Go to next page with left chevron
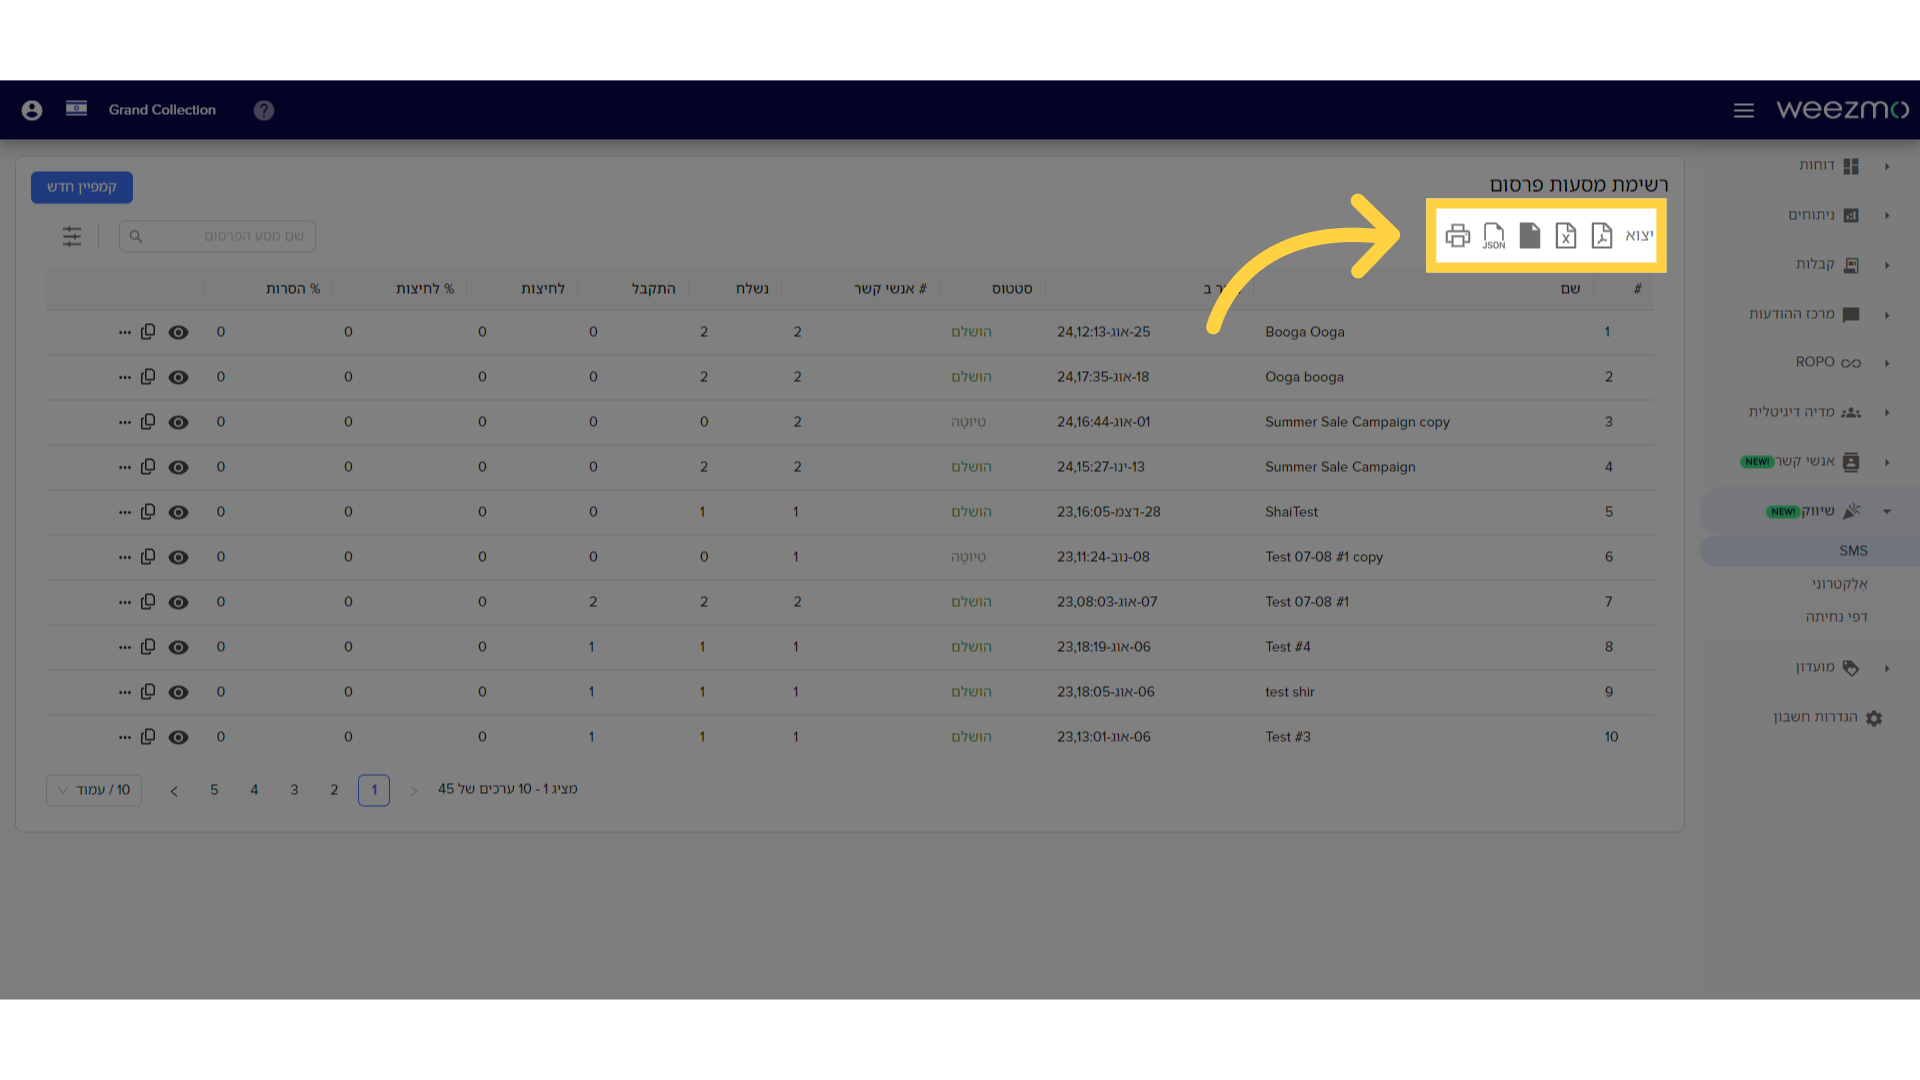The image size is (1920, 1080). click(x=174, y=791)
